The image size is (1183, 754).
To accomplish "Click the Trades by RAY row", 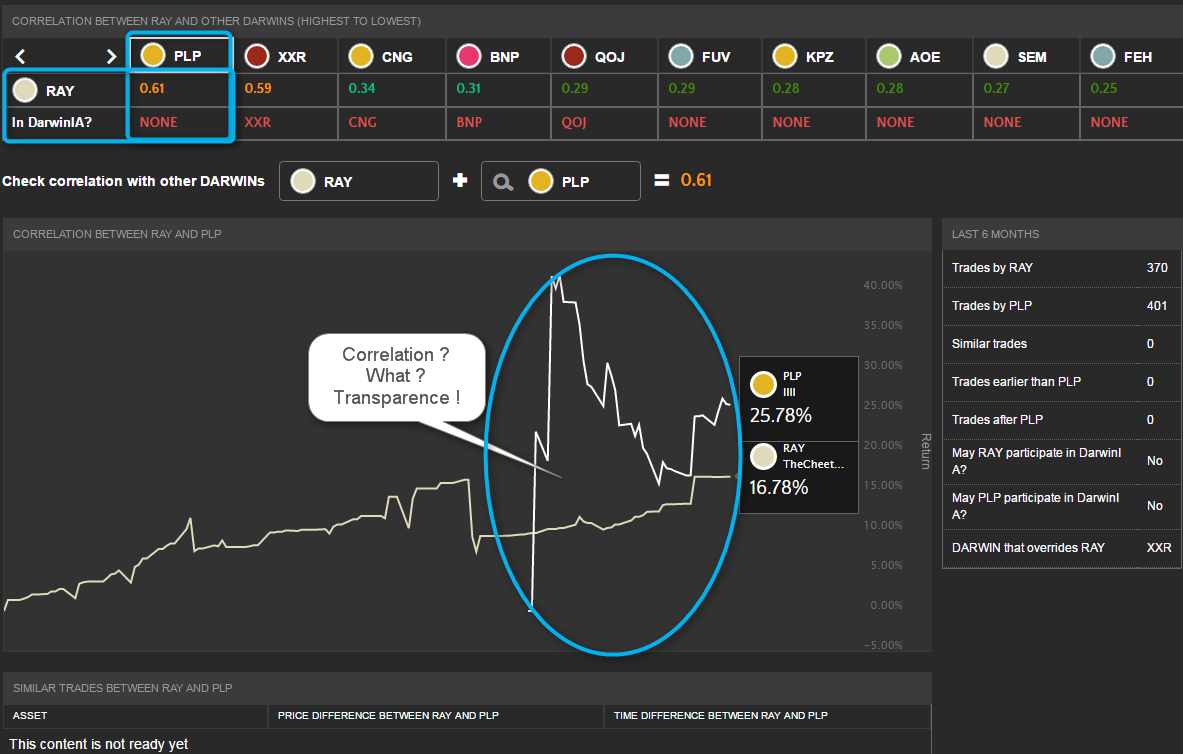I will click(1062, 268).
